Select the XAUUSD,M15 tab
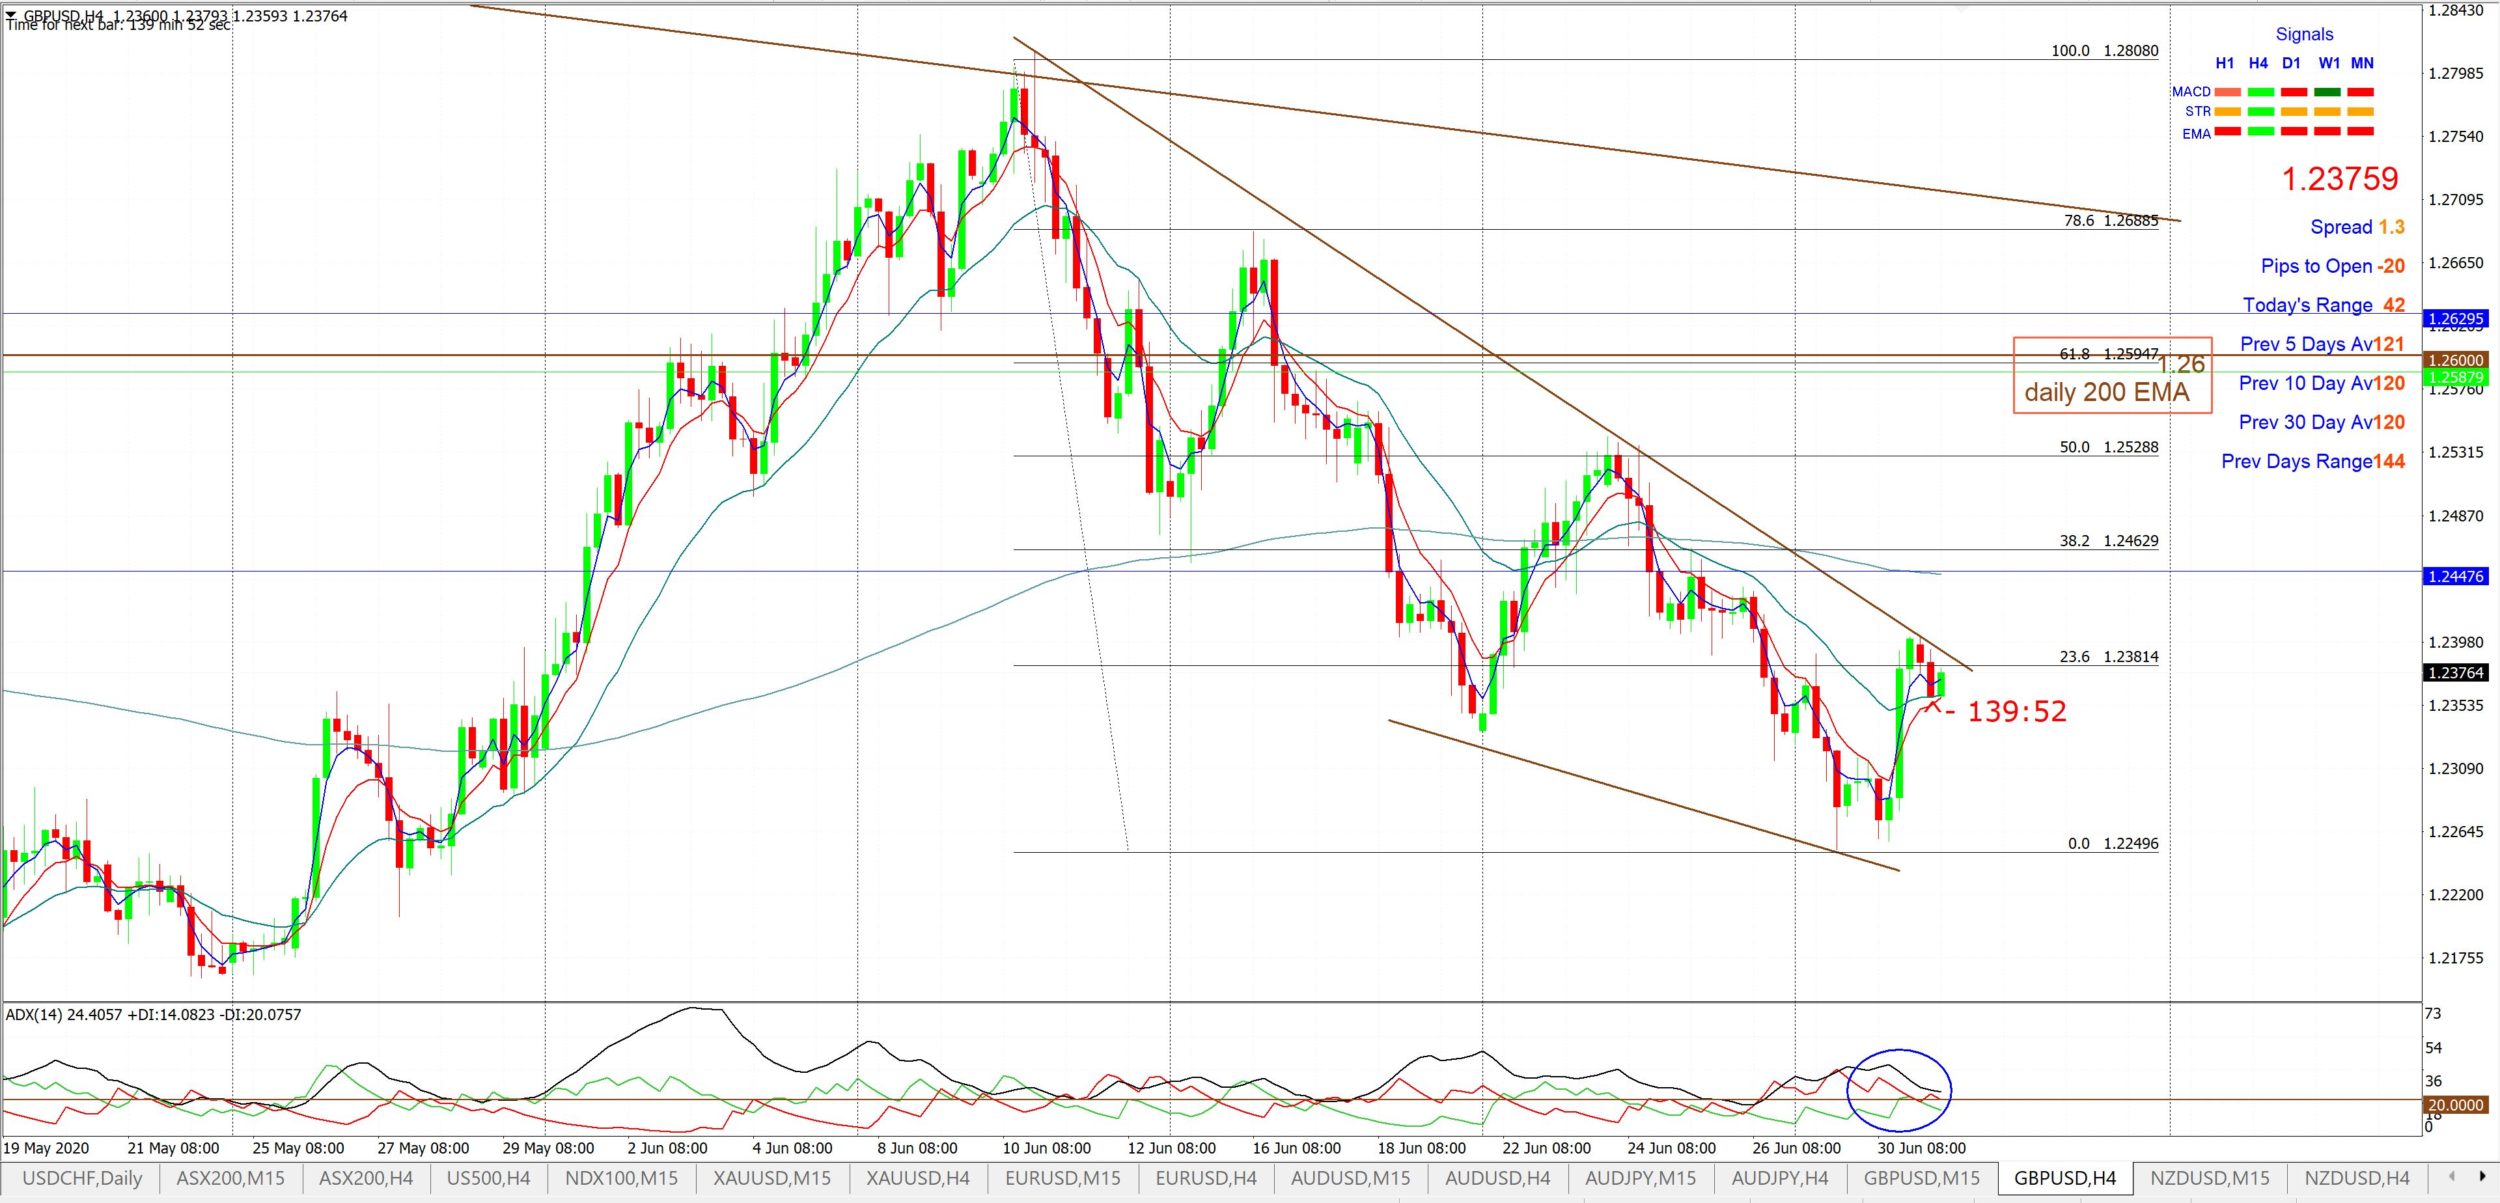This screenshot has height=1203, width=2500. click(772, 1178)
